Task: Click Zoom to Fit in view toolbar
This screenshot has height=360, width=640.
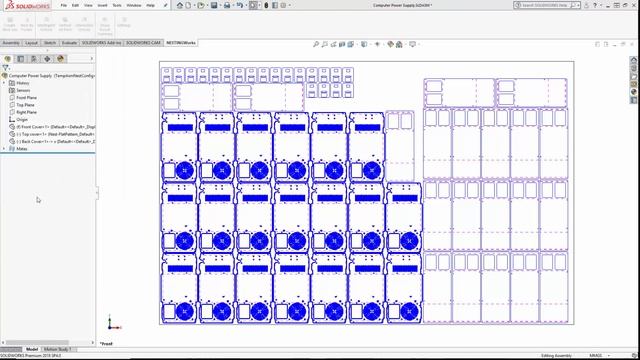Action: pos(316,44)
